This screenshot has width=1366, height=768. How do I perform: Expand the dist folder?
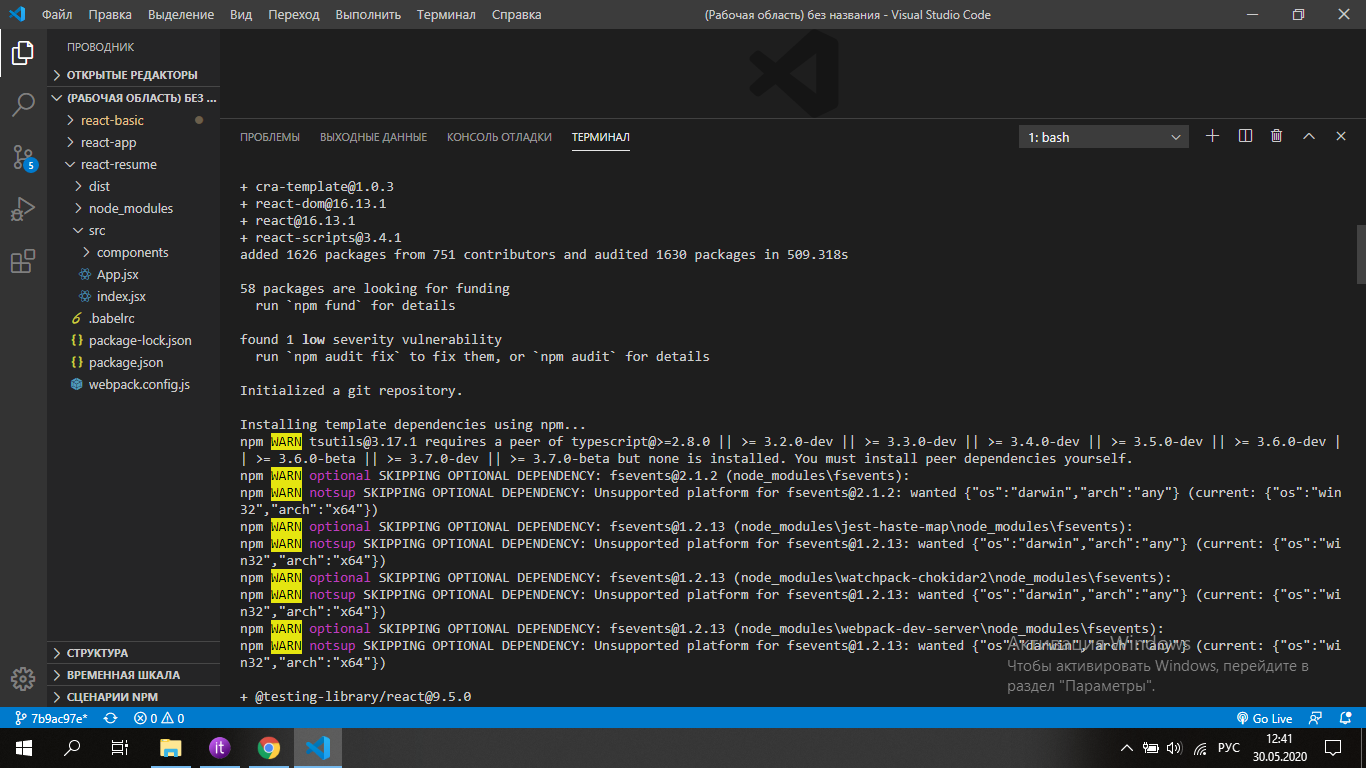[134, 186]
